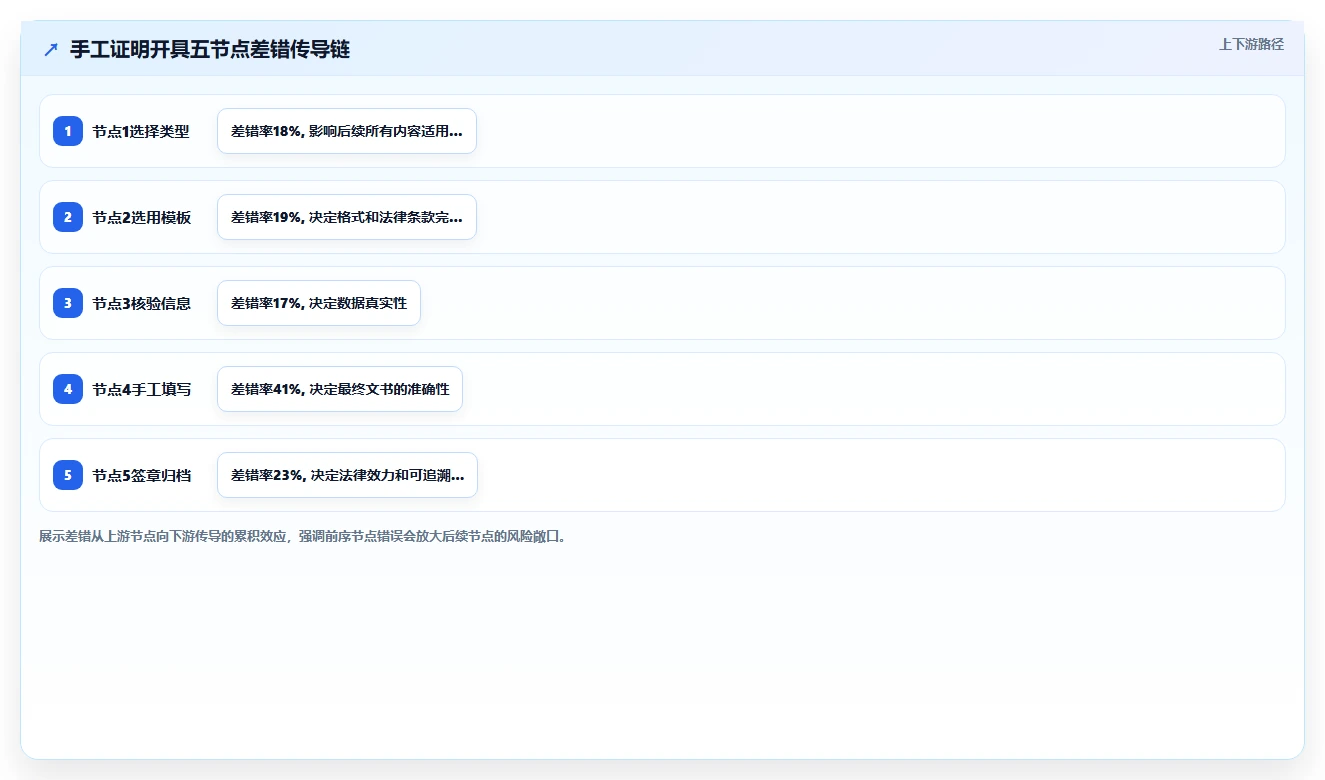This screenshot has width=1325, height=780.
Task: Open the 差错率17% 决定数据真实性 chip
Action: point(319,303)
